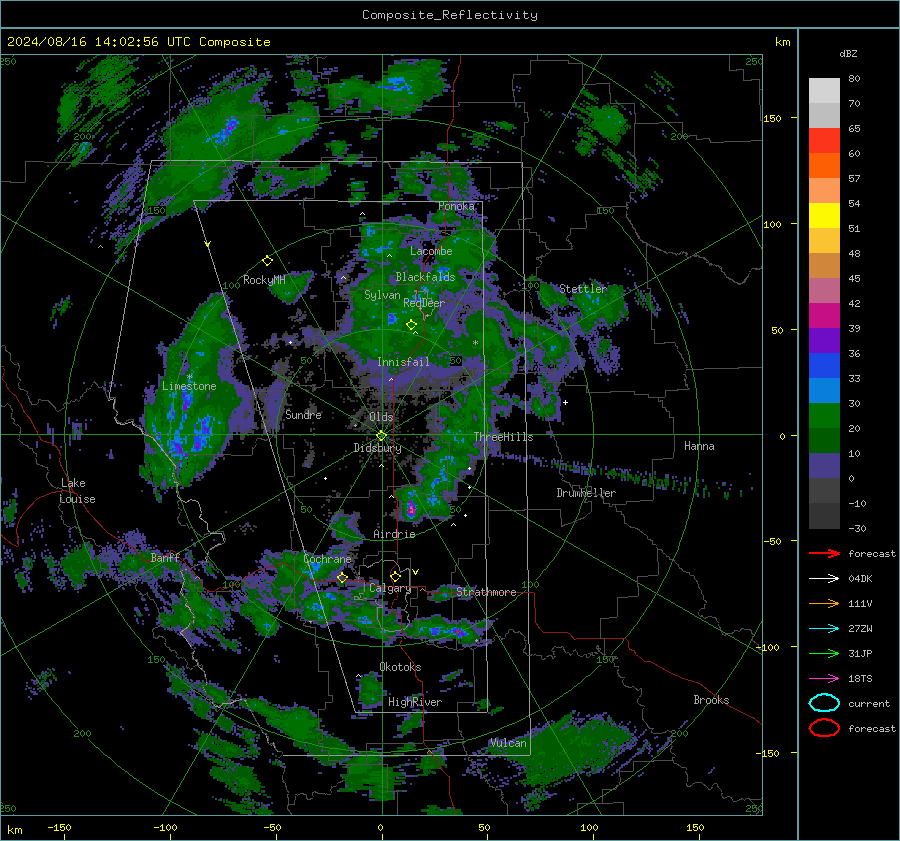
Task: Click the bright yellow swatch in dBZ scale
Action: point(824,216)
